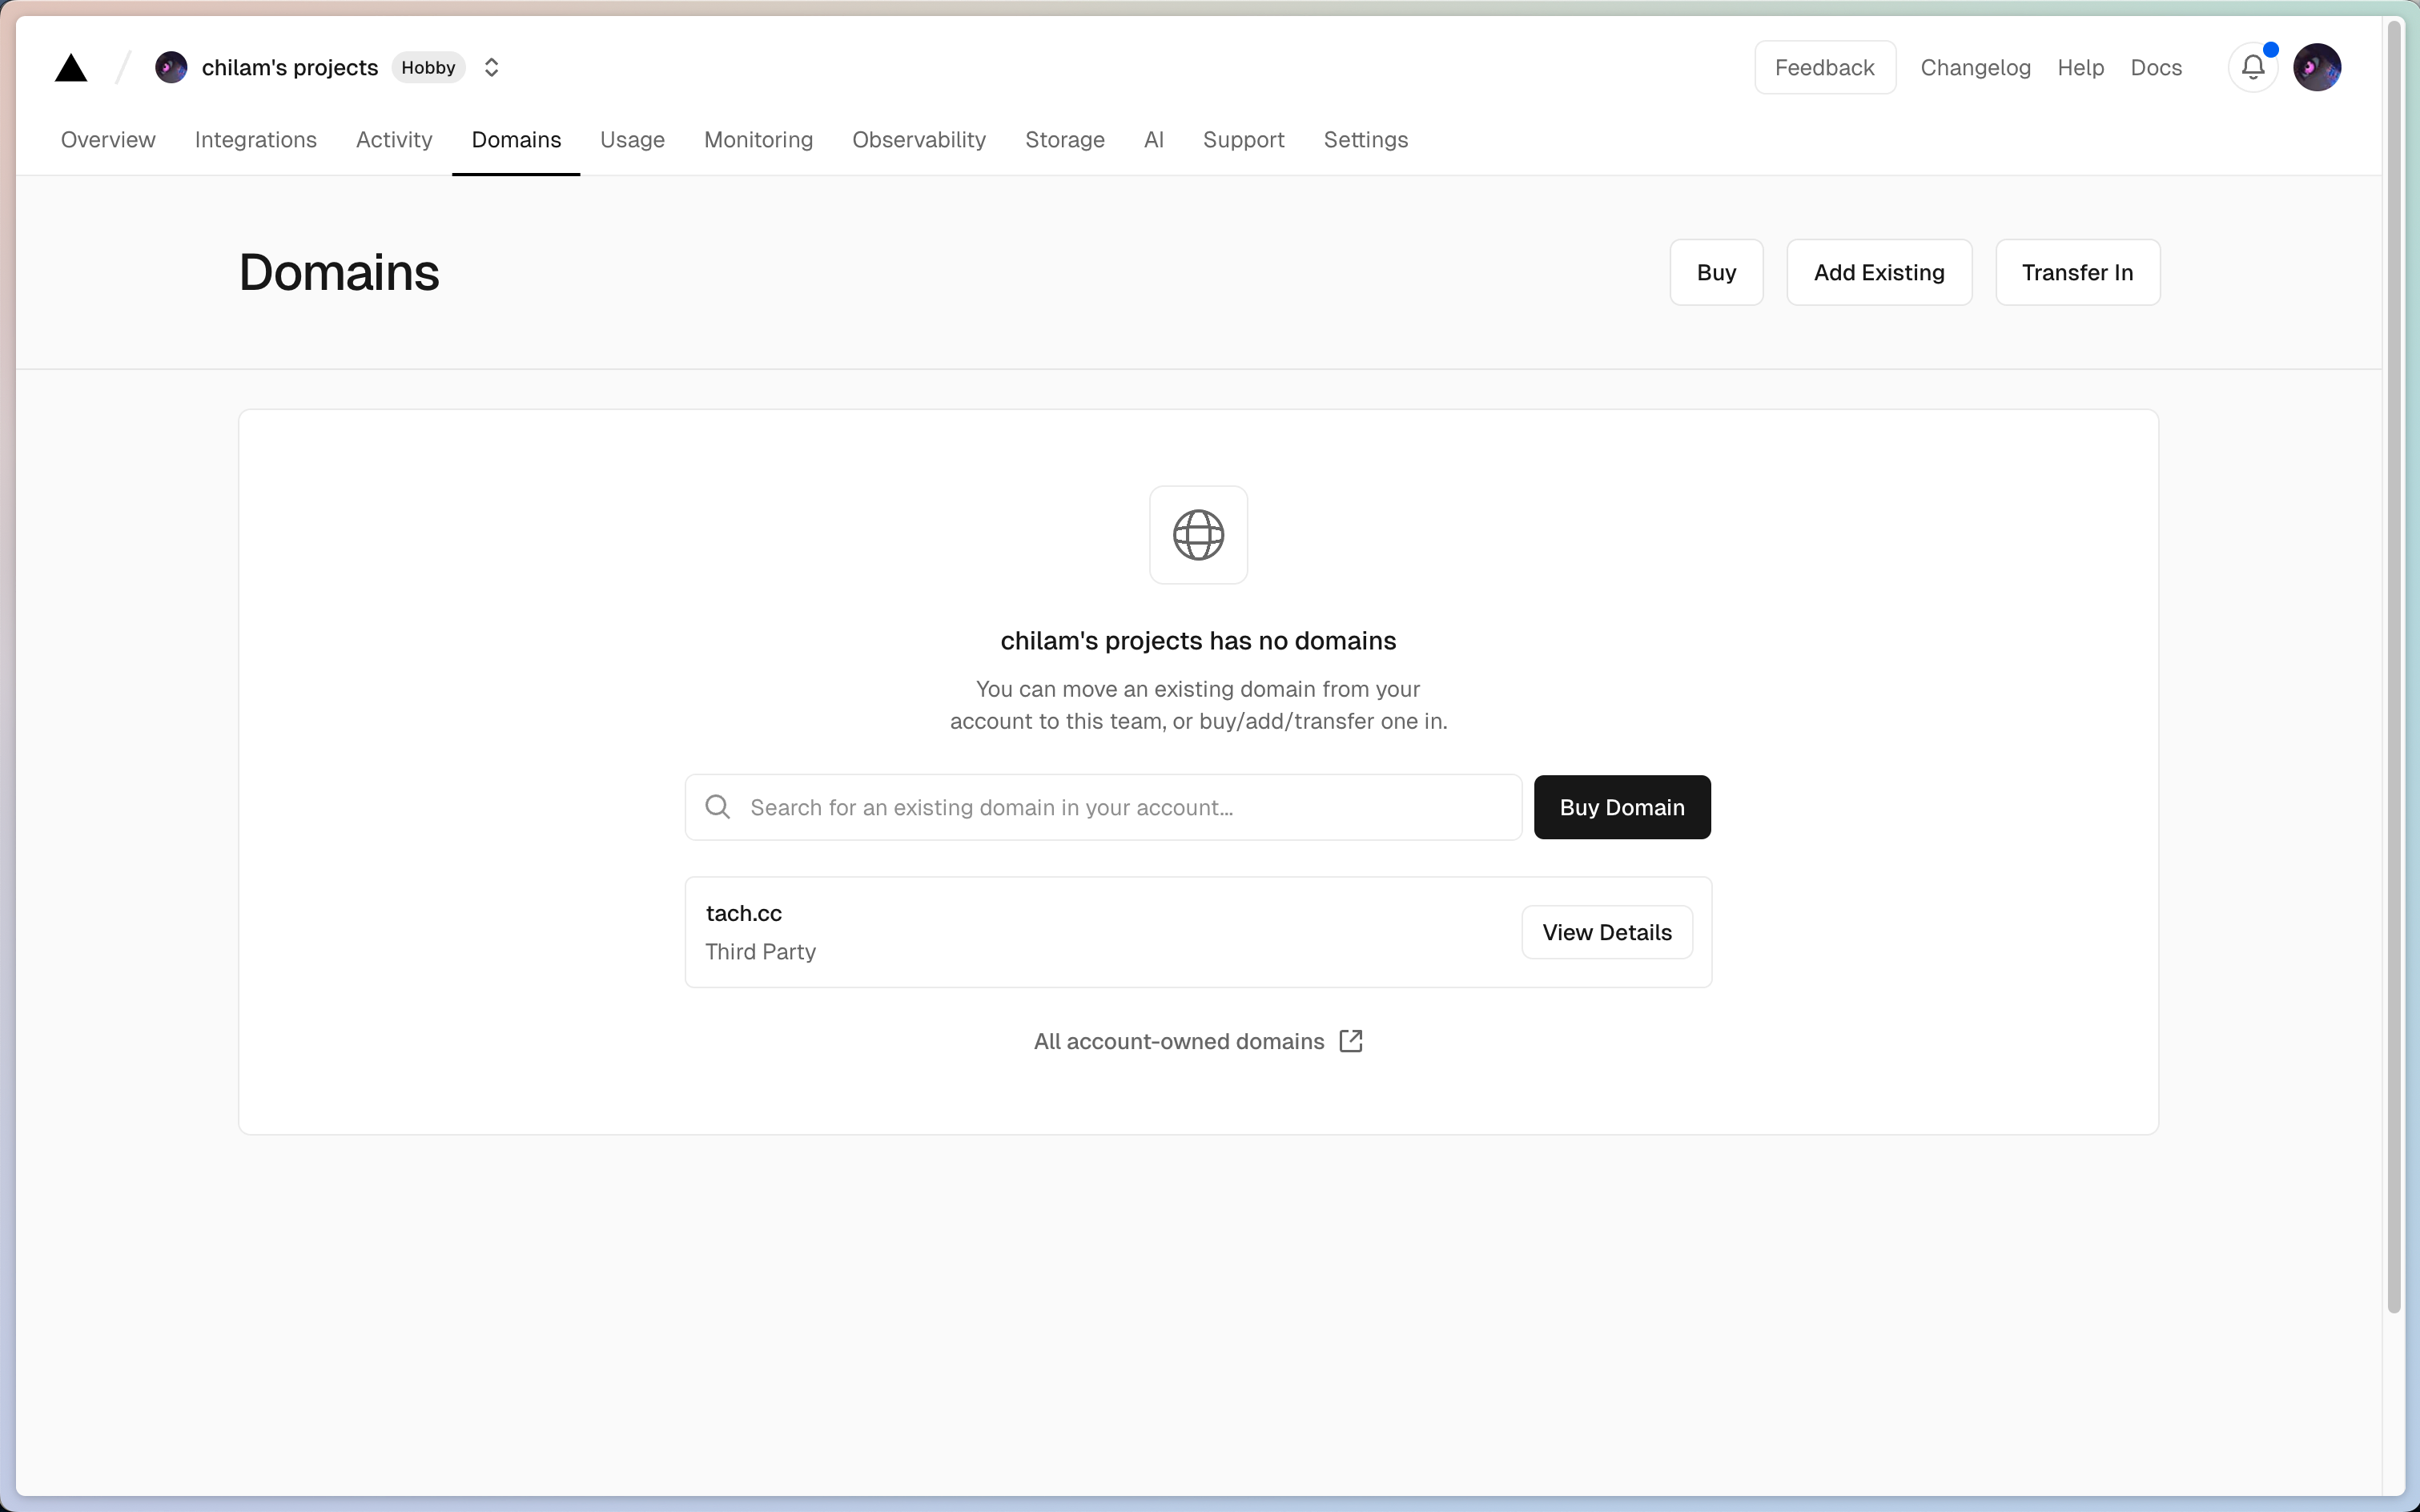Focus the existing domain search field
The image size is (2420, 1512).
(x=1120, y=807)
